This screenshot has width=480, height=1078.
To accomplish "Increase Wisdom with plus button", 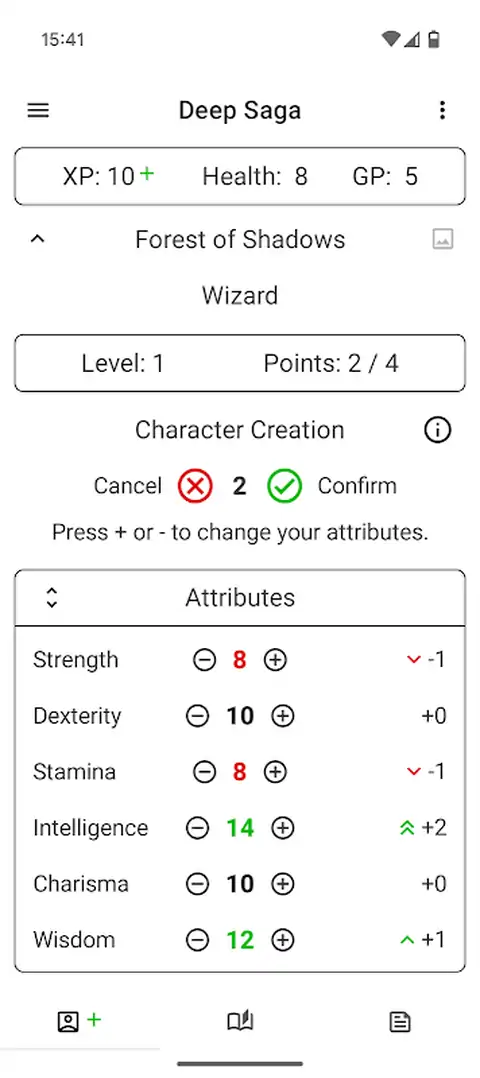I will 283,940.
